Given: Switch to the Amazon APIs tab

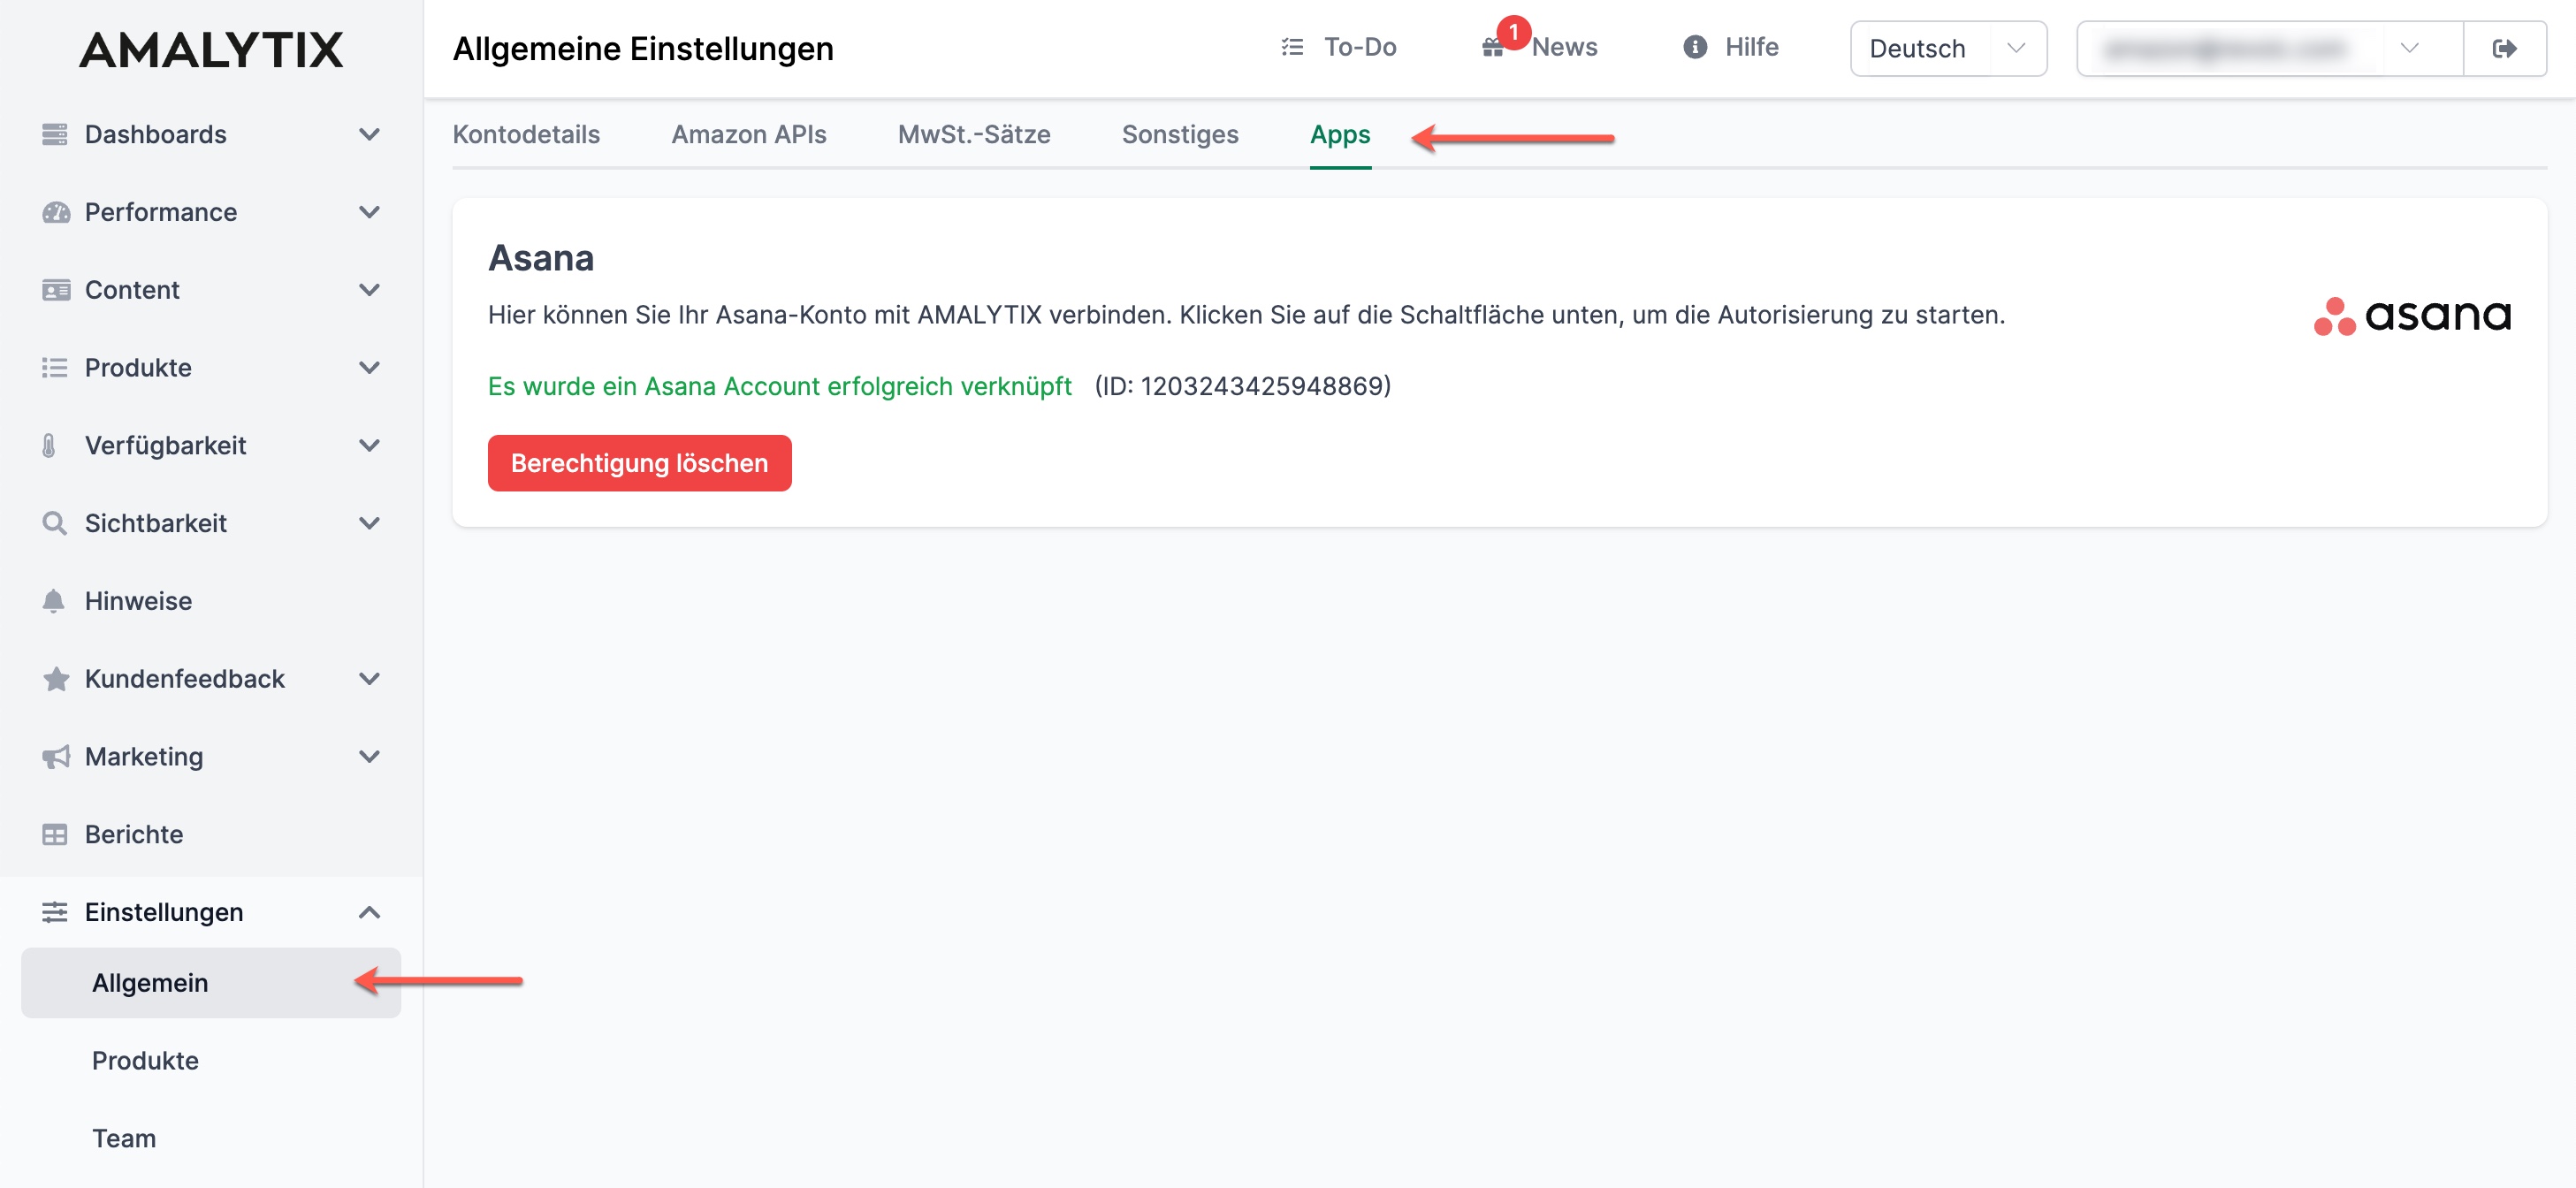Looking at the screenshot, I should coord(748,134).
